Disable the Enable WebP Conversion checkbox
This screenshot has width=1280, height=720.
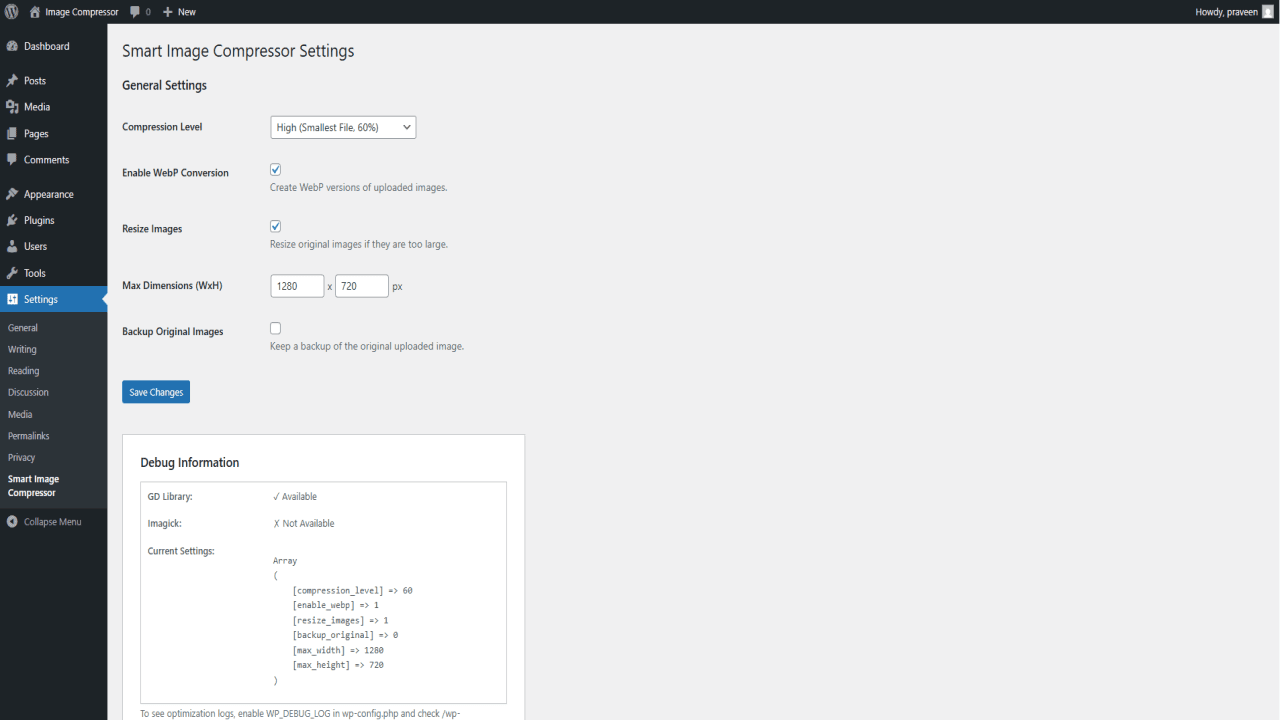pyautogui.click(x=276, y=170)
